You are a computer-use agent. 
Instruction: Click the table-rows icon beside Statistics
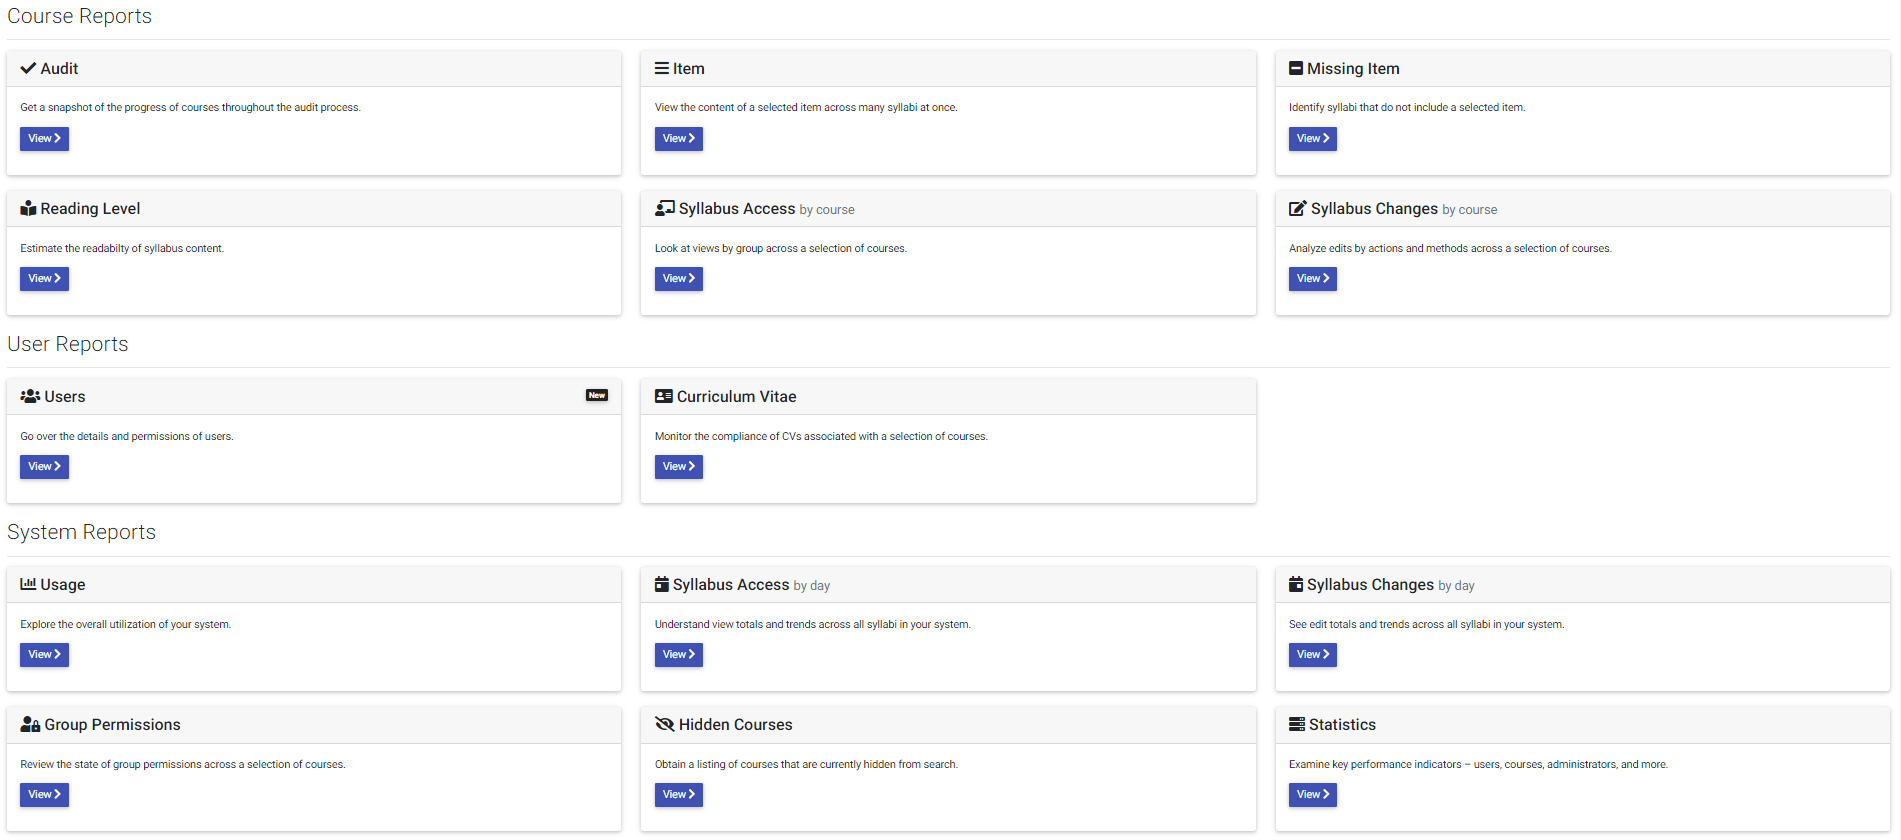coord(1297,724)
